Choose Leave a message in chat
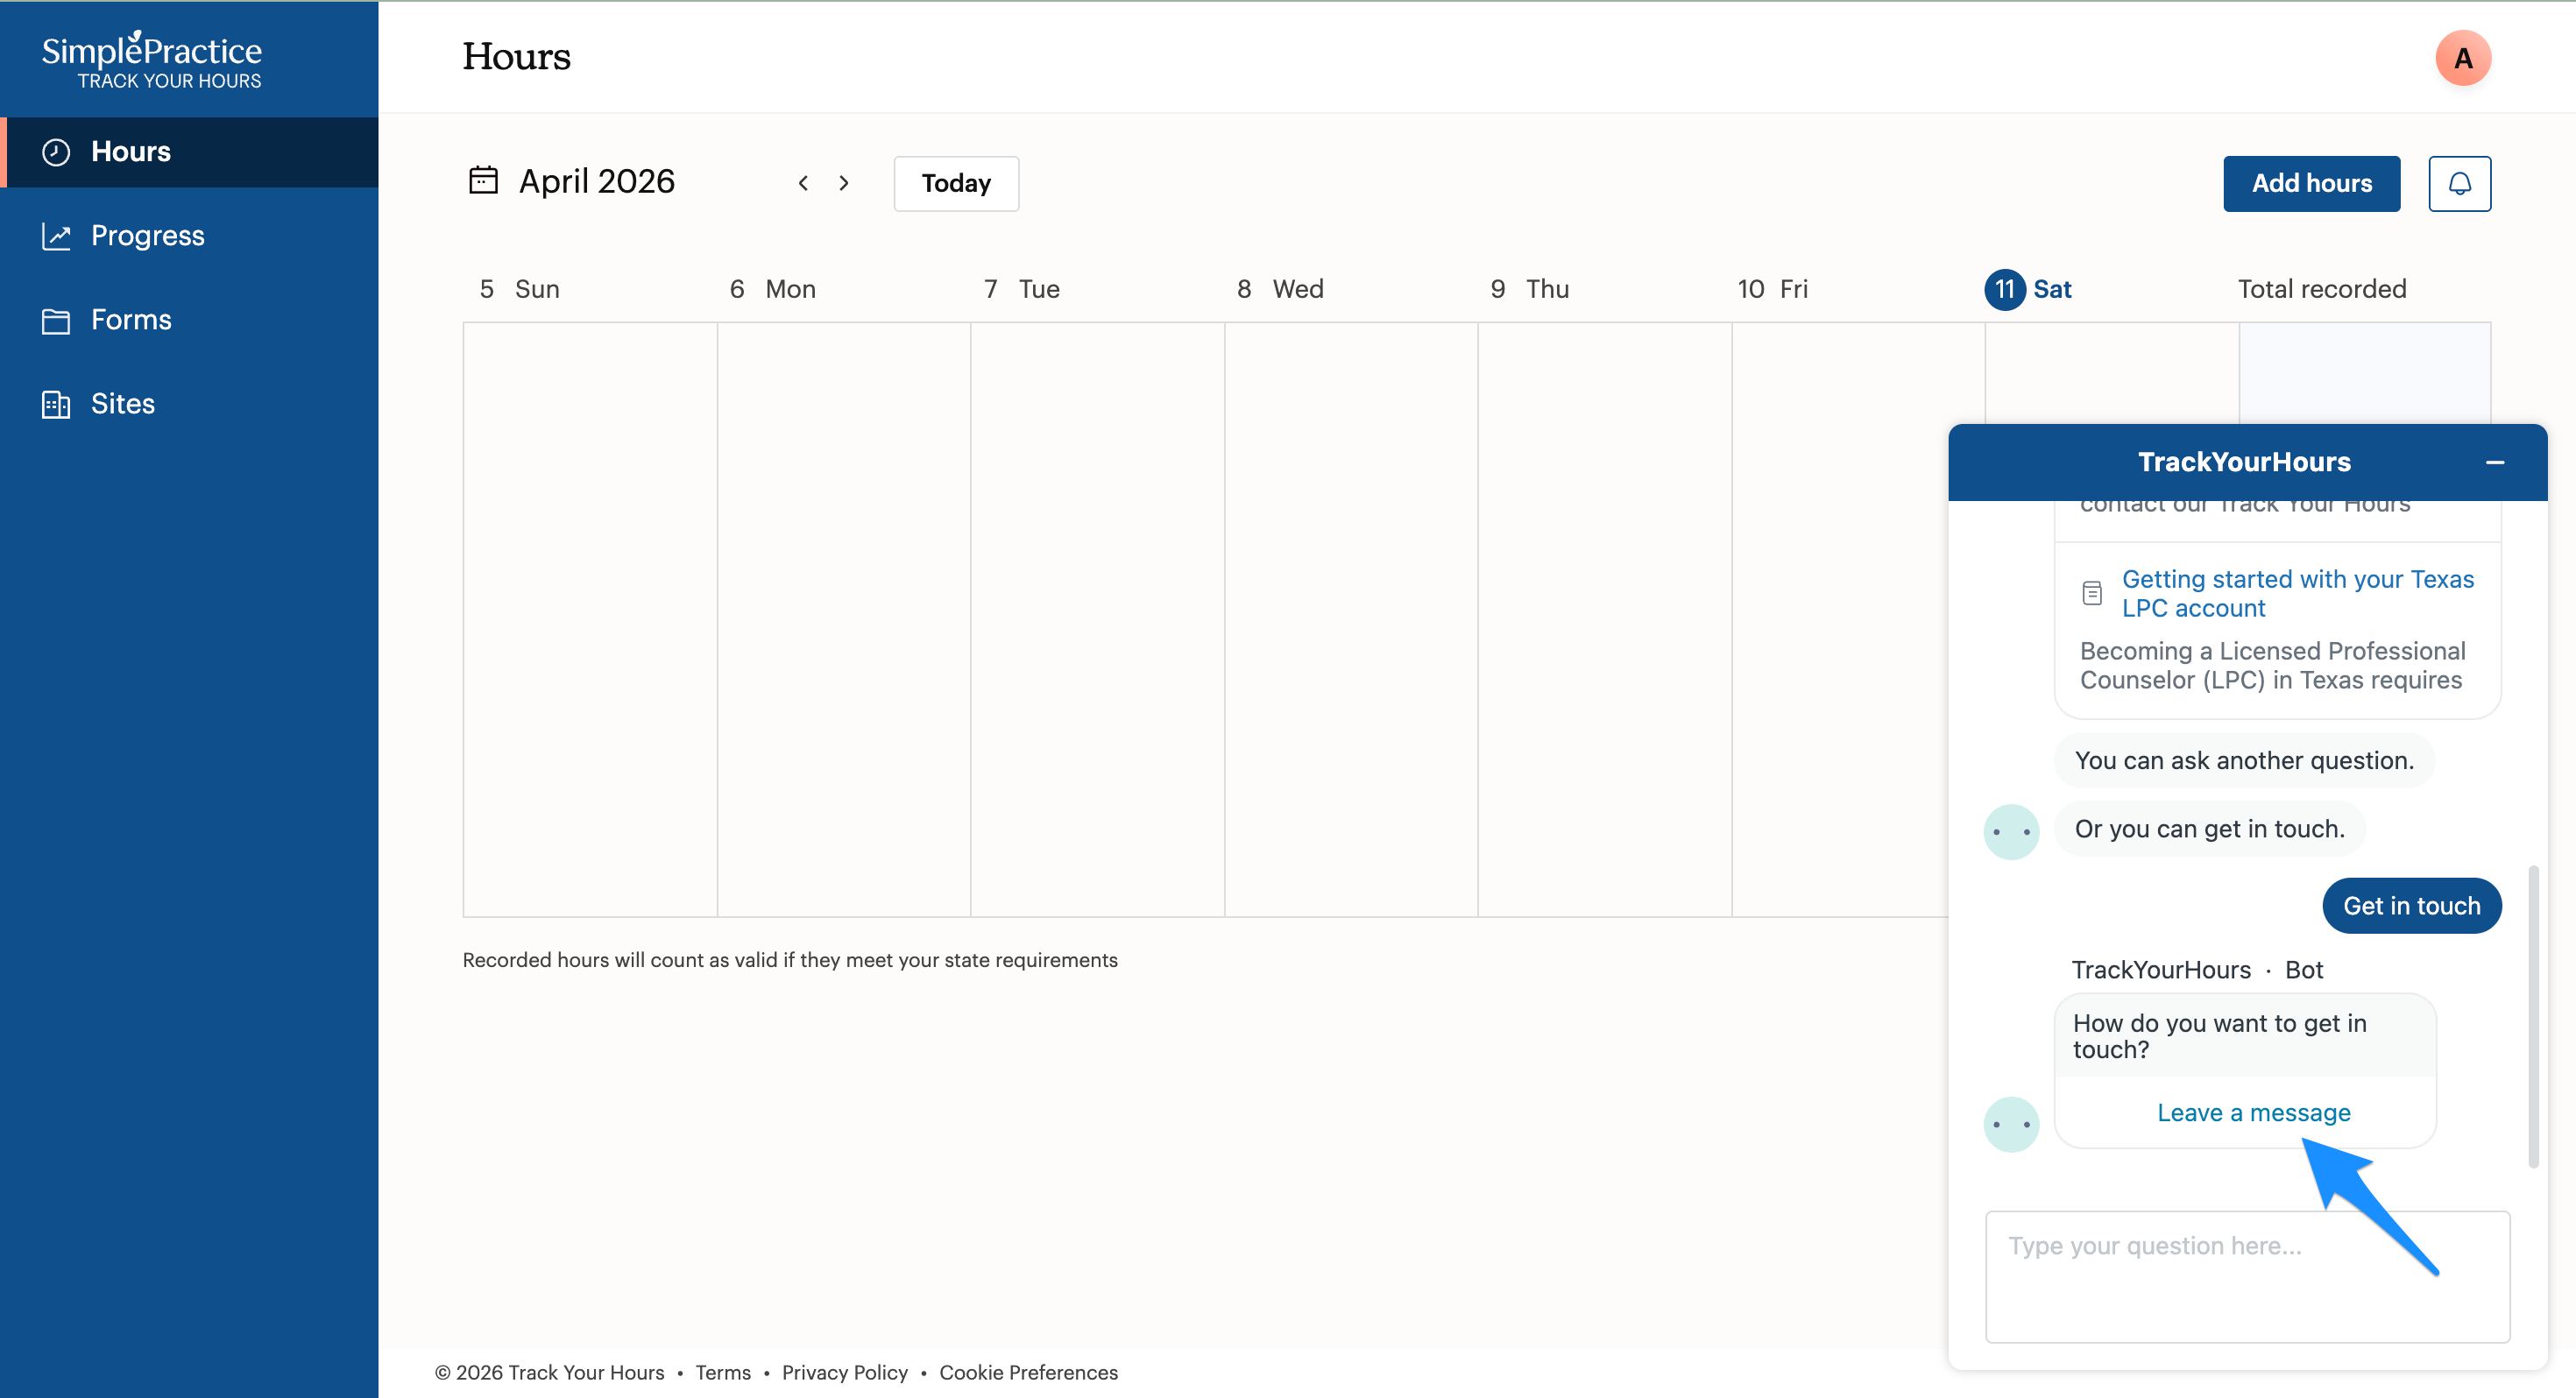The height and width of the screenshot is (1398, 2576). [x=2253, y=1113]
